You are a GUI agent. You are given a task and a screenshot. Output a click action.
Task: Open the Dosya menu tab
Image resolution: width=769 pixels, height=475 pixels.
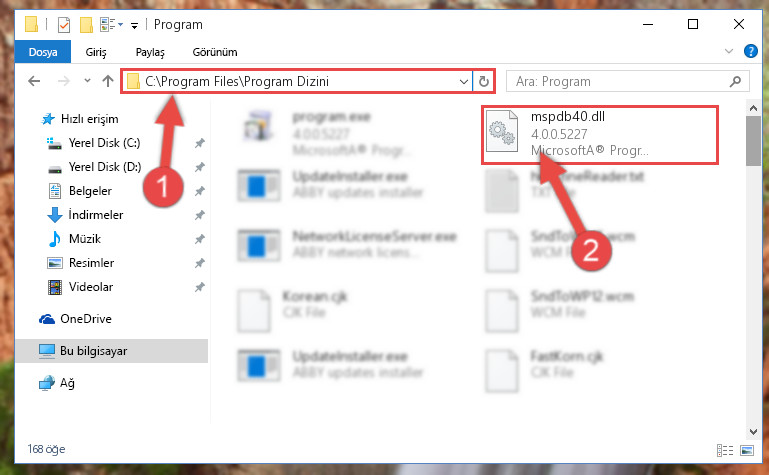coord(43,52)
